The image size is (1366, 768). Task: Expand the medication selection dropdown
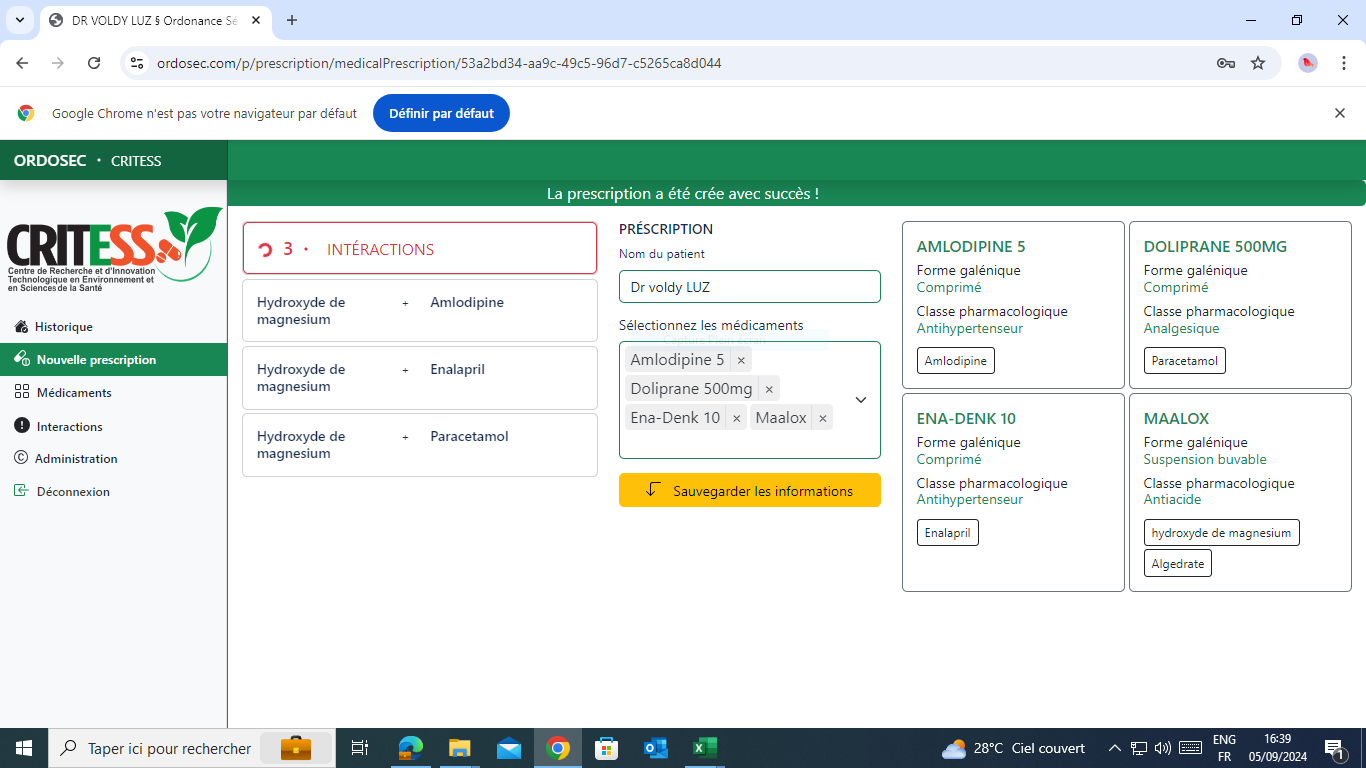[861, 400]
